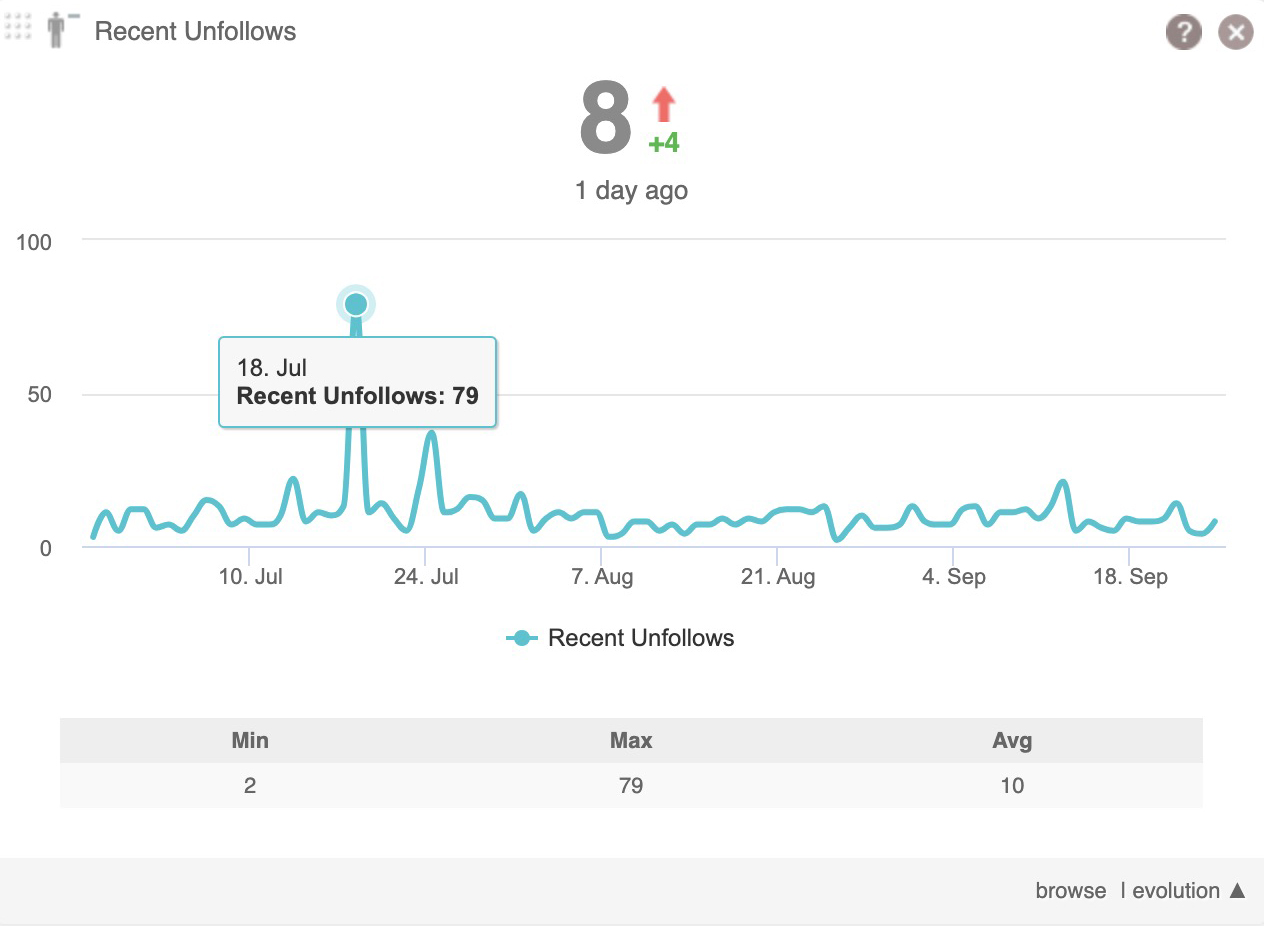Image resolution: width=1264 pixels, height=926 pixels.
Task: Click the browse link
Action: pos(1070,891)
